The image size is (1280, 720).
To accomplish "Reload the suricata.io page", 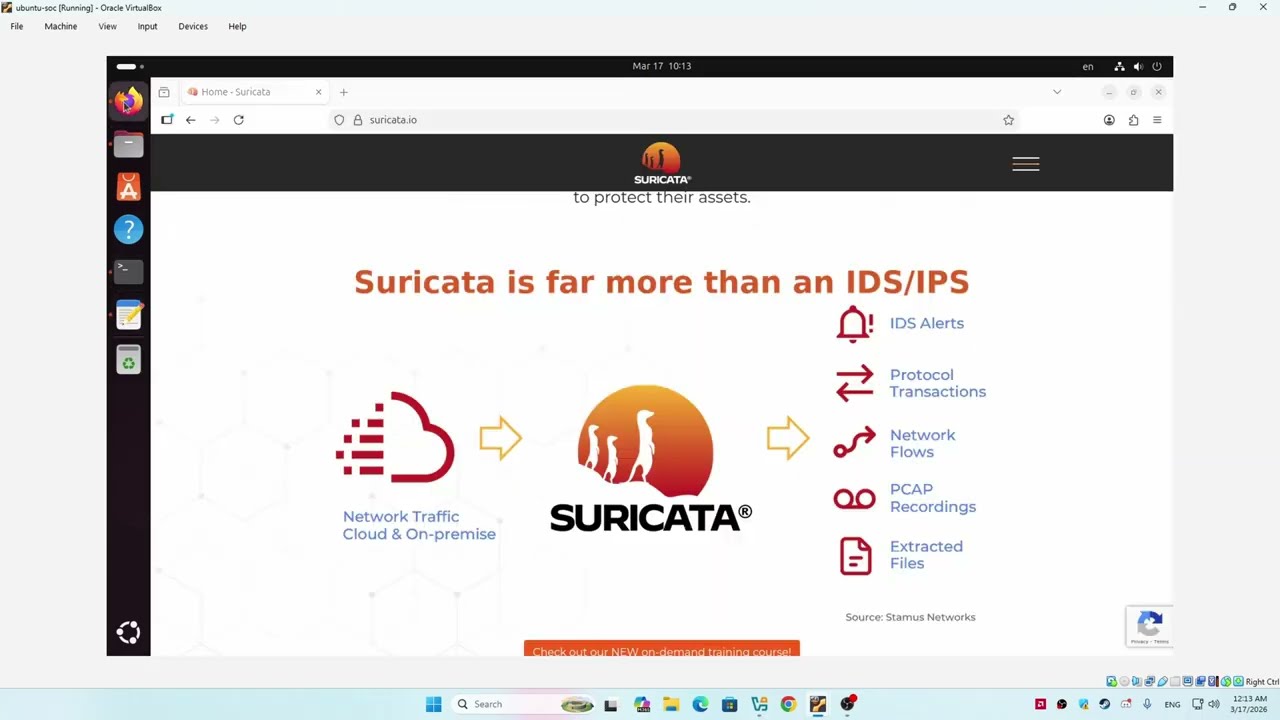I will point(238,120).
